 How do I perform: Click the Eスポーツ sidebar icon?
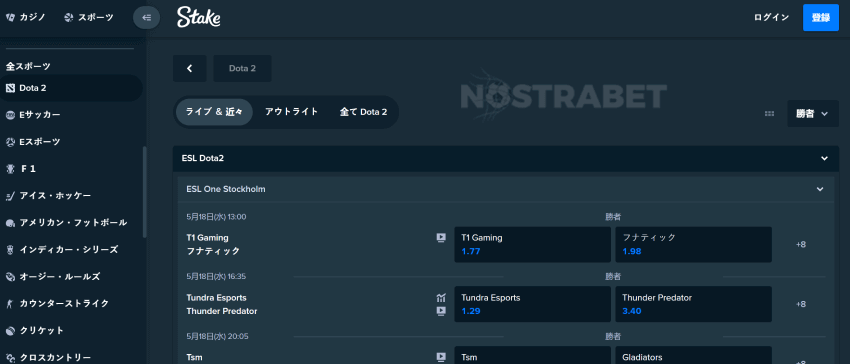click(x=10, y=142)
